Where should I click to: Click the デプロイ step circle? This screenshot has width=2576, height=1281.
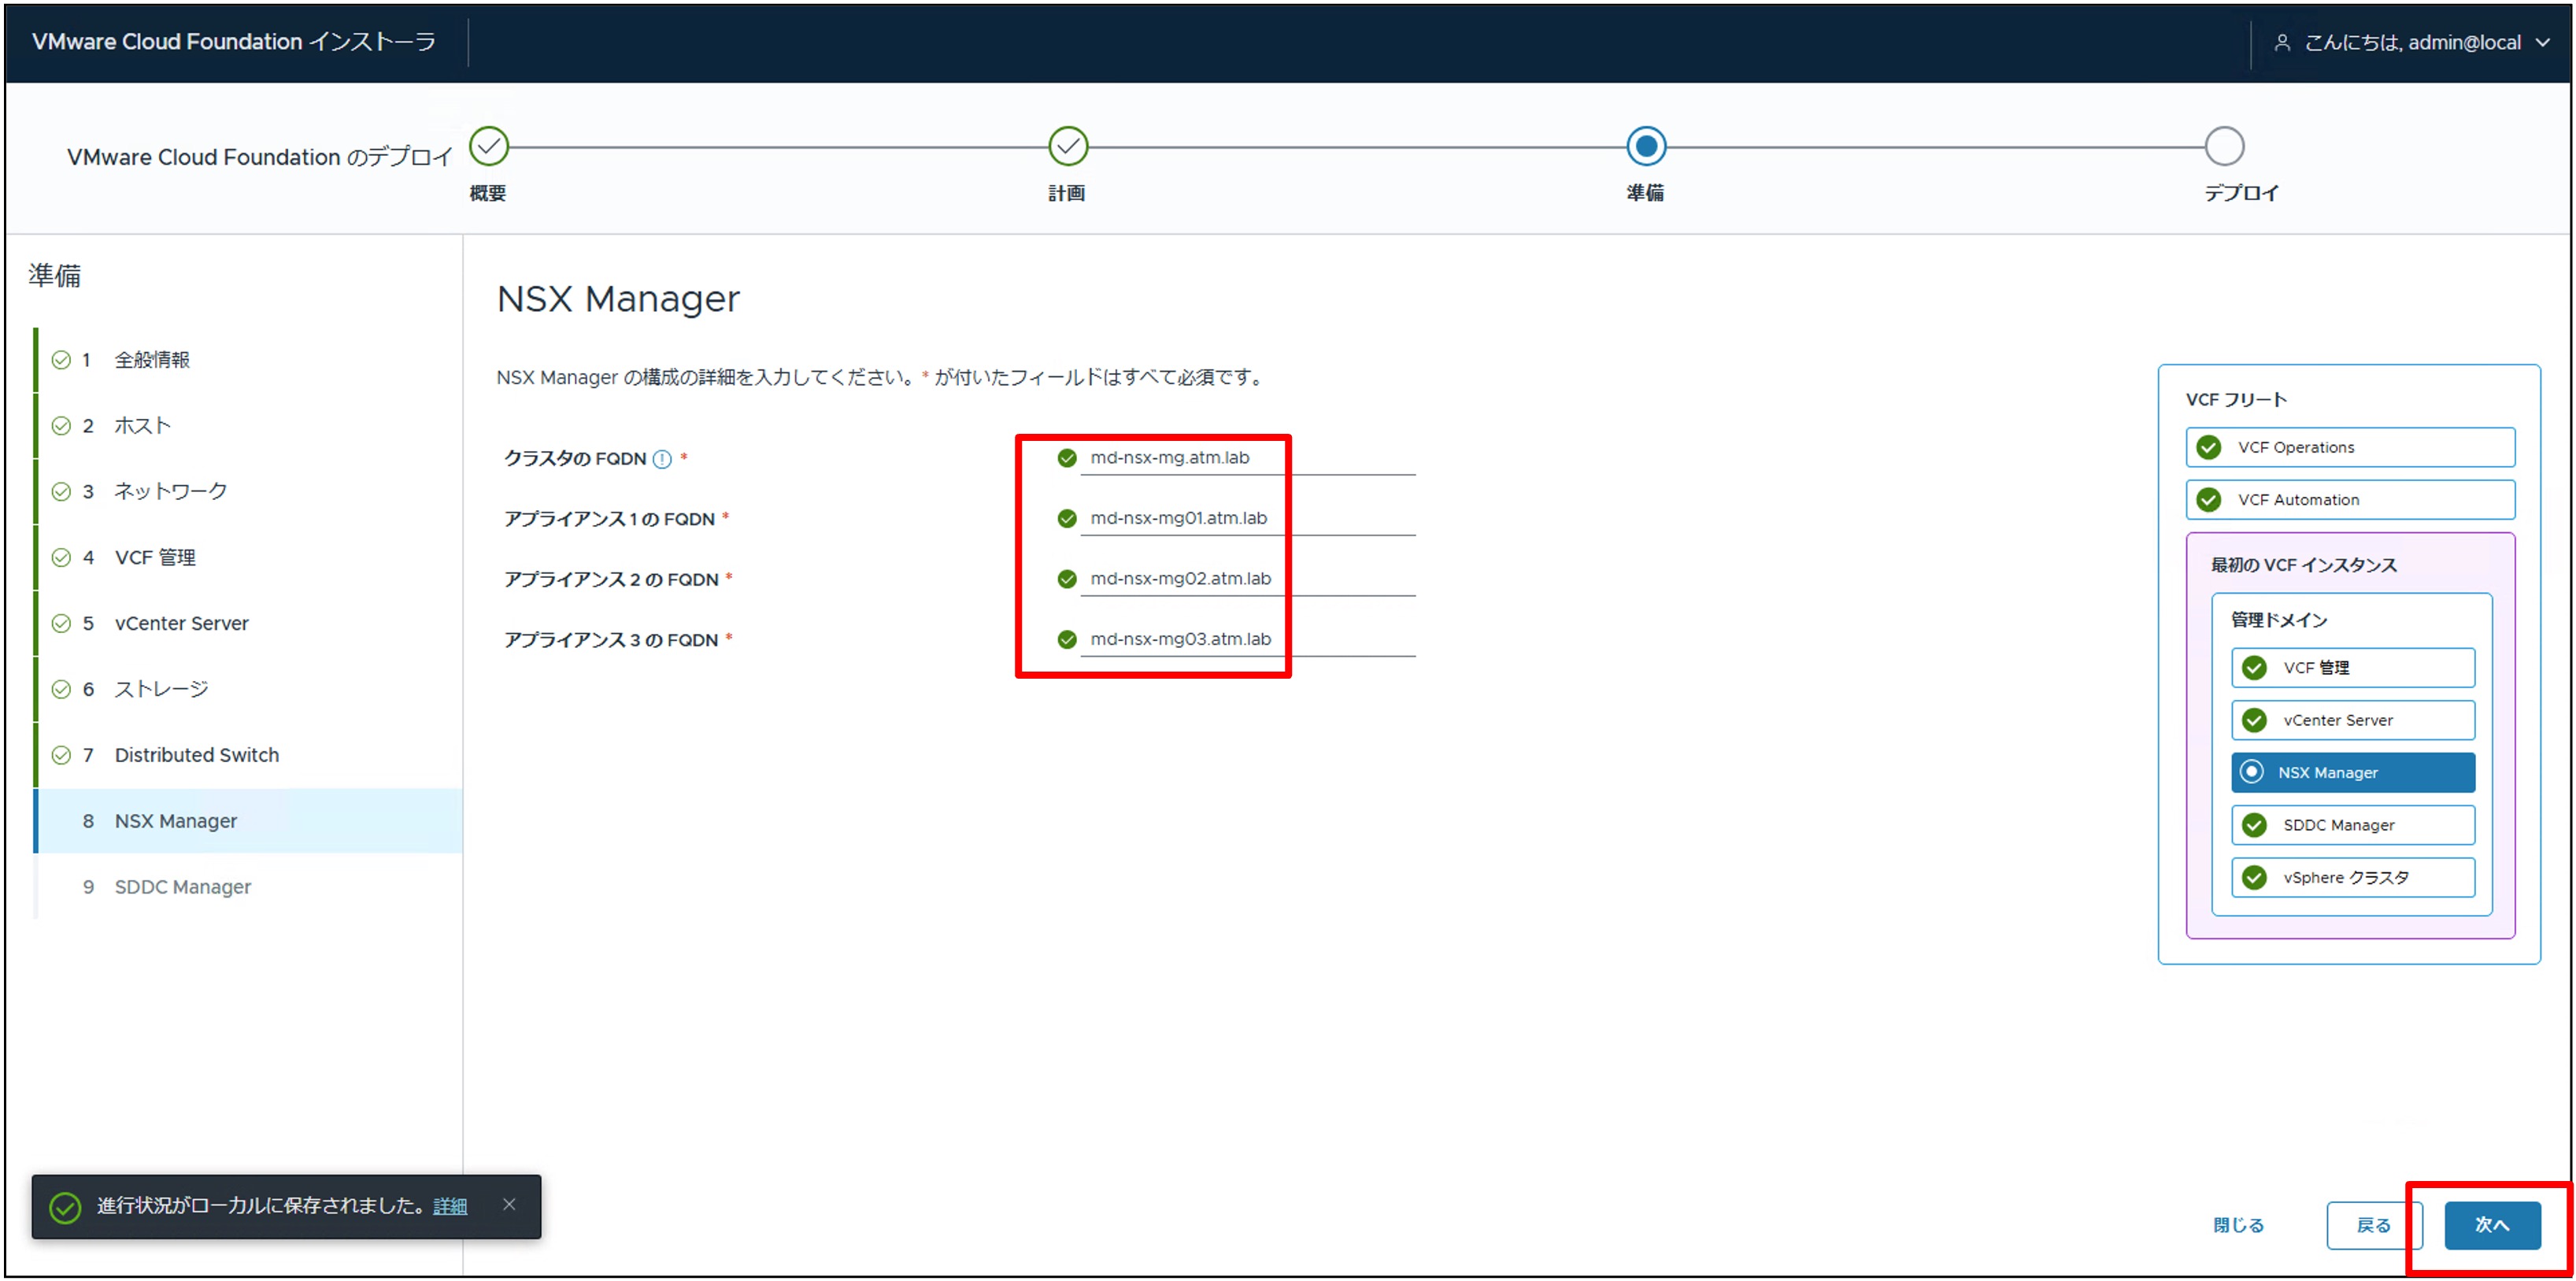(2224, 147)
